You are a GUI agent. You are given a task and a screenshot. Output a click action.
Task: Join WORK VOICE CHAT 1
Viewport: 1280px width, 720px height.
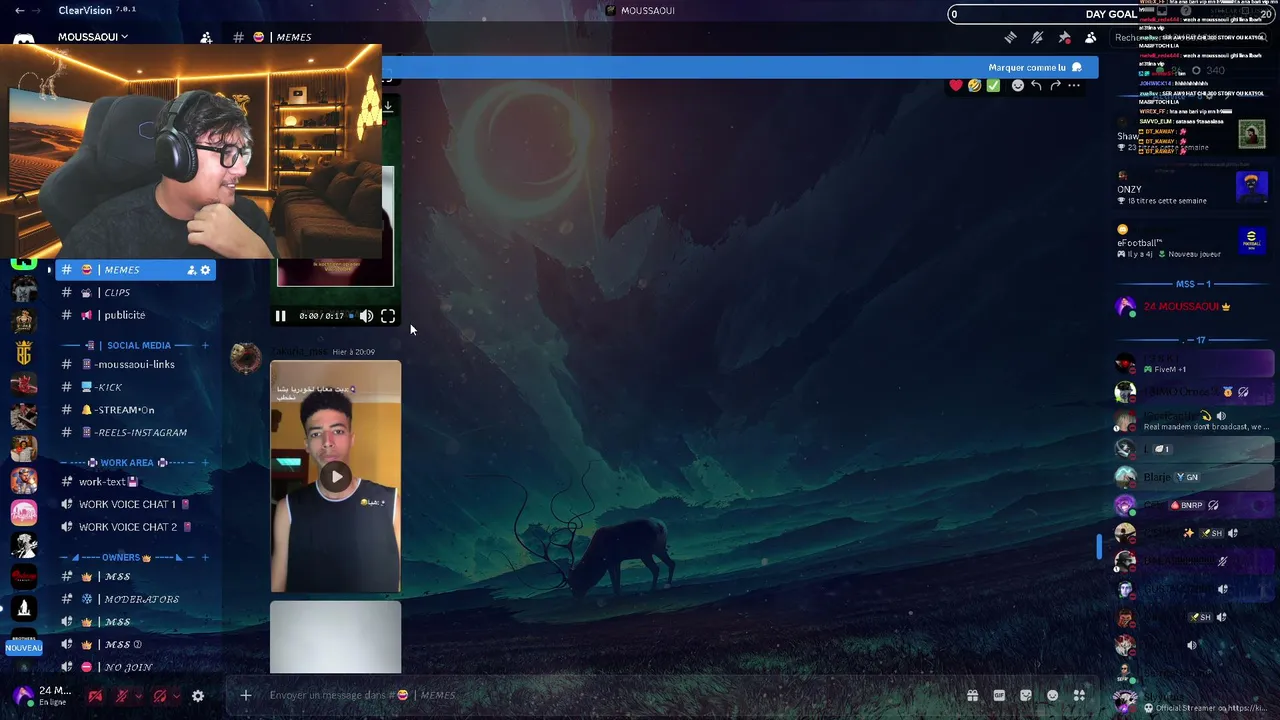(x=136, y=504)
